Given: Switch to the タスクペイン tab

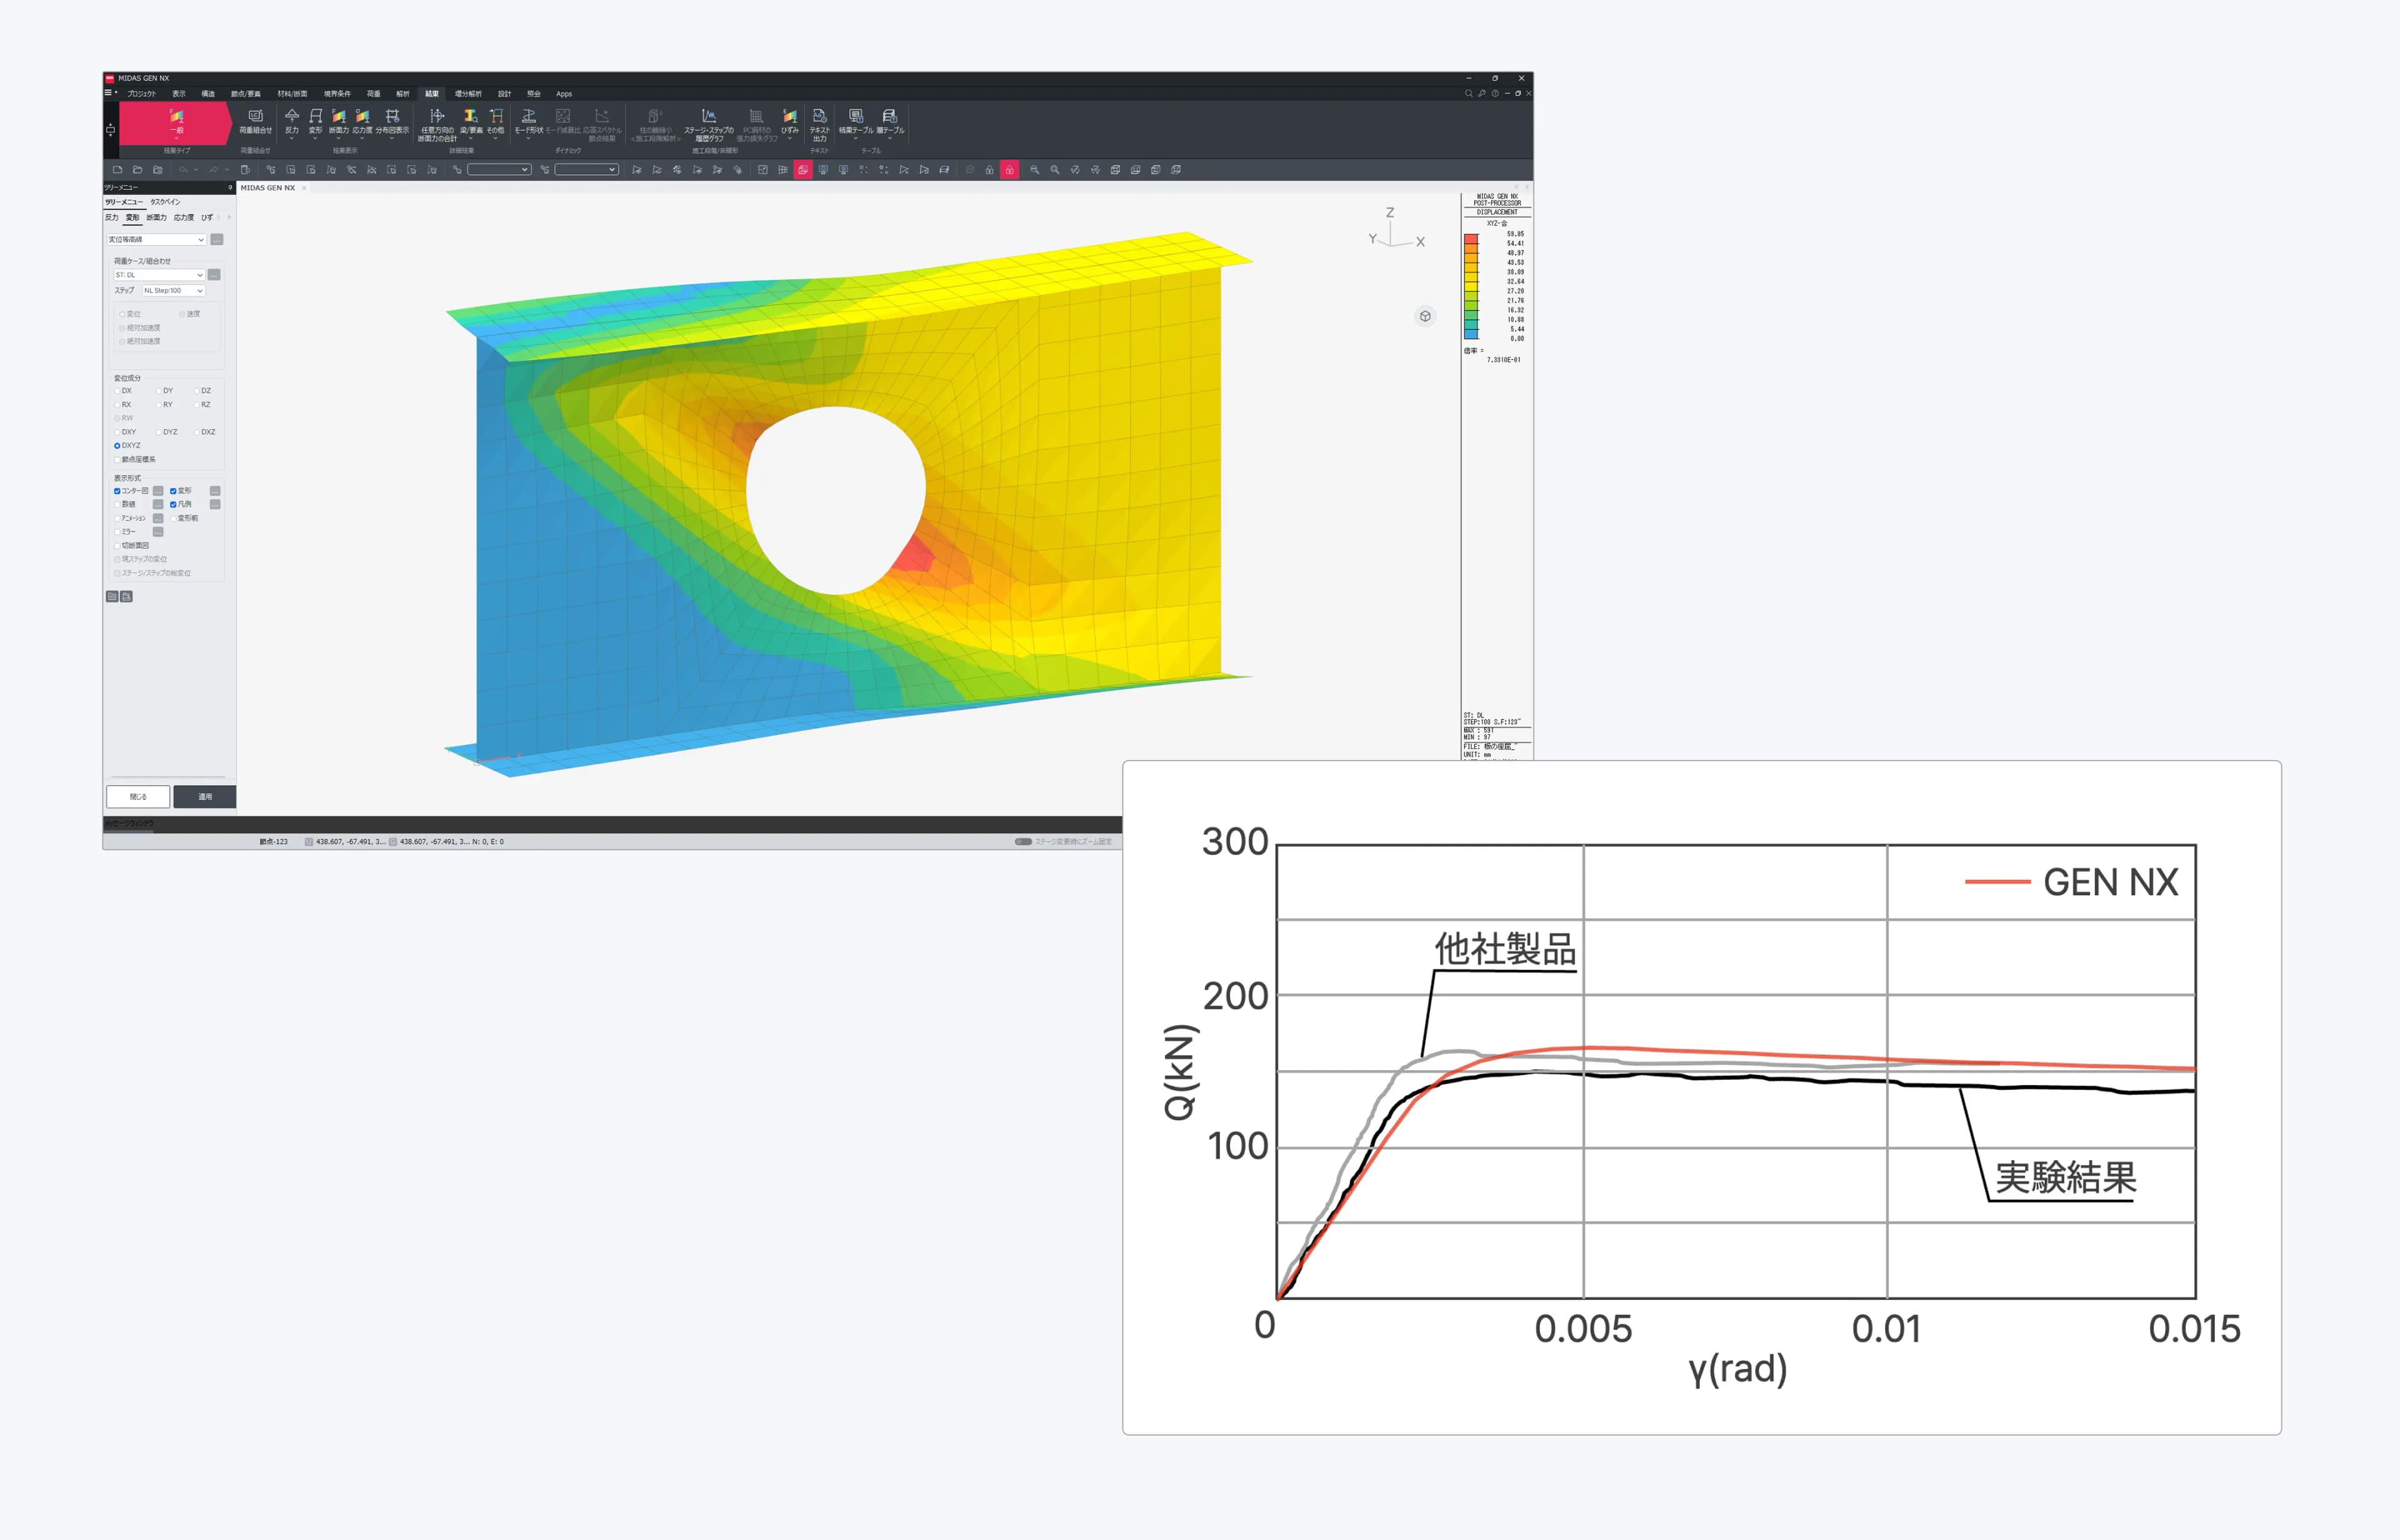Looking at the screenshot, I should [x=165, y=202].
